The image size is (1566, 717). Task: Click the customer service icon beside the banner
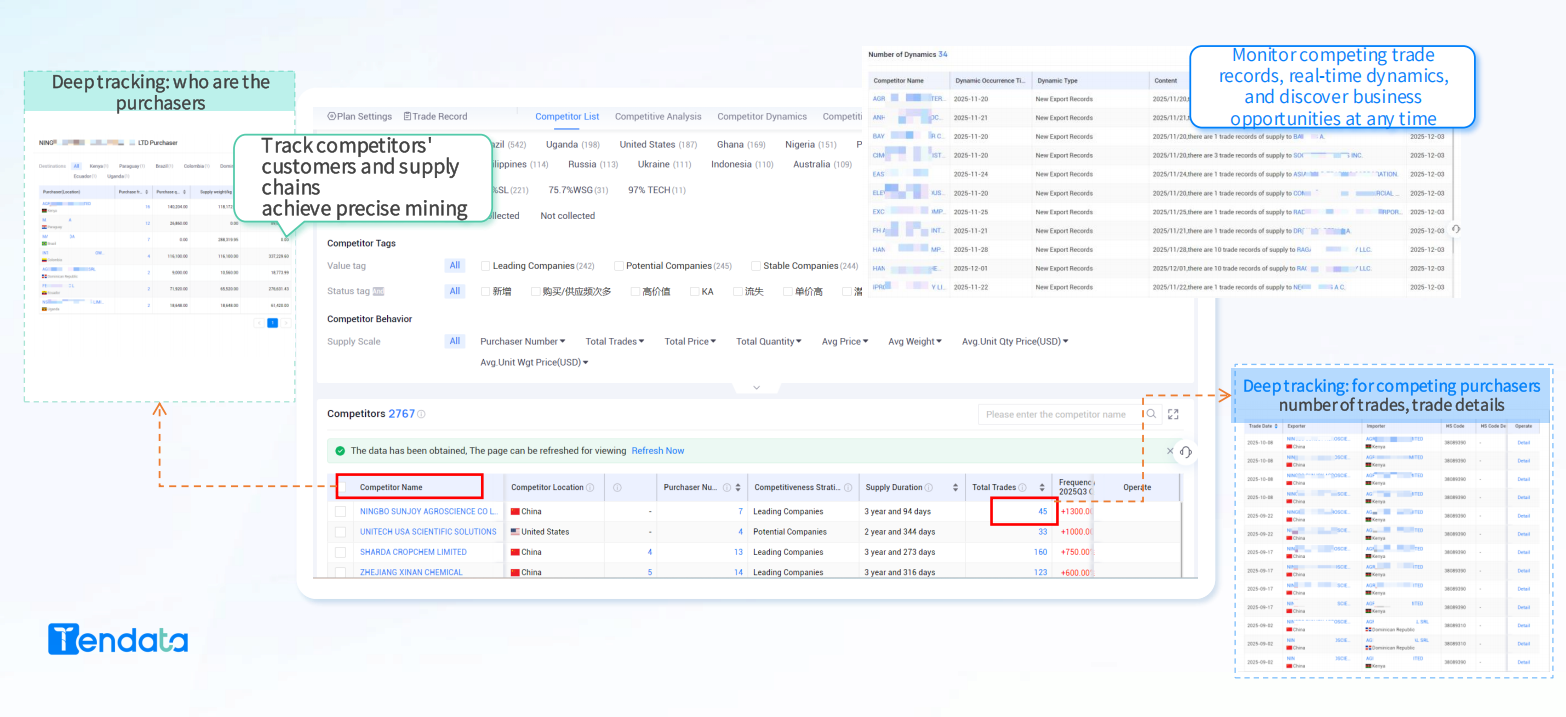(1185, 452)
